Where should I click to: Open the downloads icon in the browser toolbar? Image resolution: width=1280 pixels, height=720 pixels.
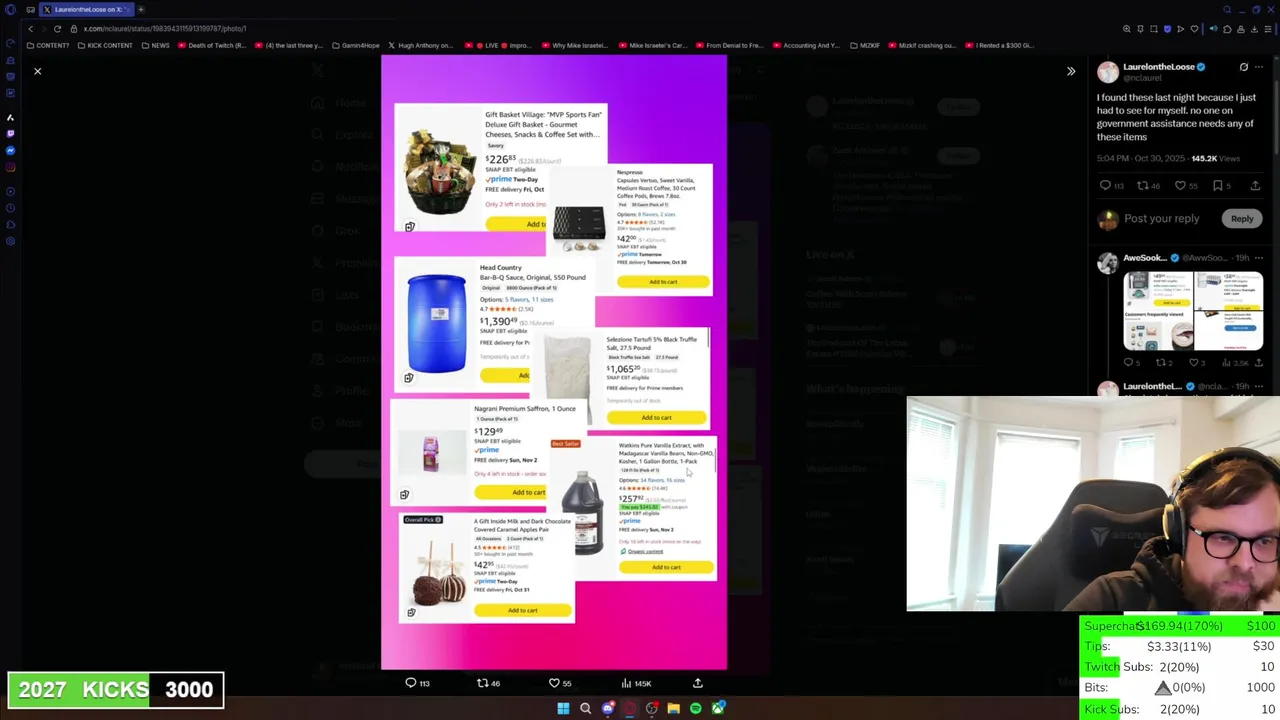coord(1254,29)
